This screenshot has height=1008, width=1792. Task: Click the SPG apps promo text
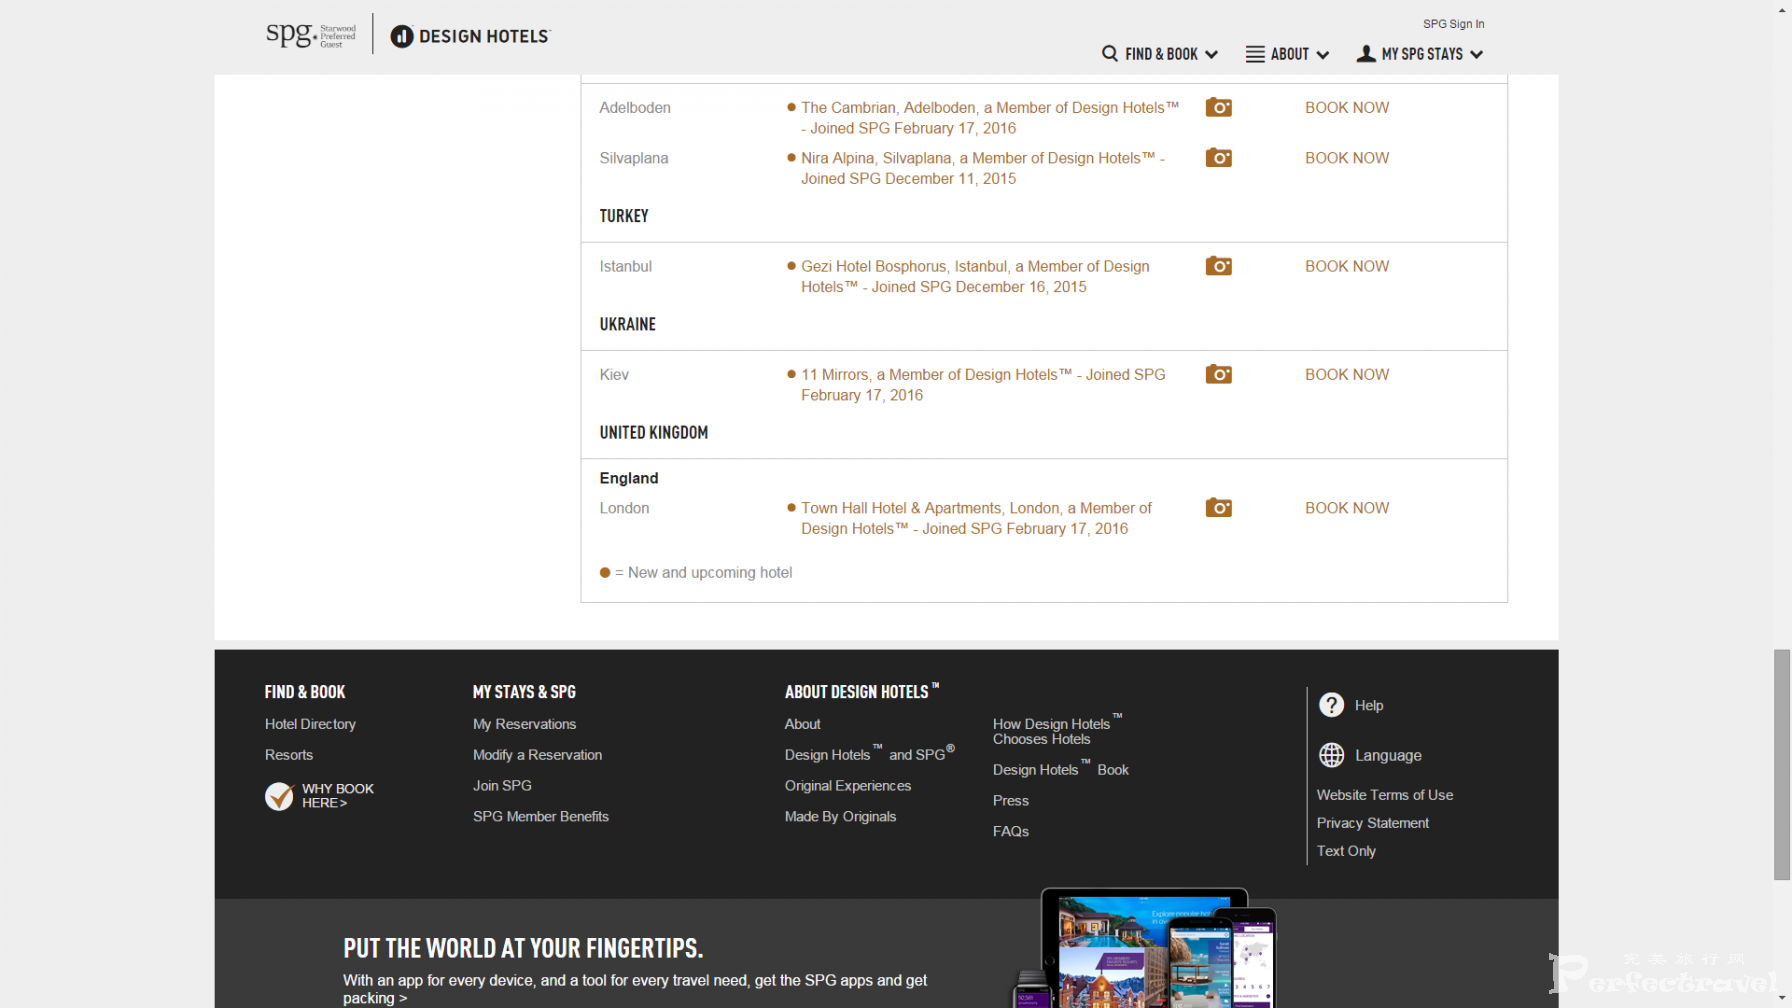[x=635, y=989]
